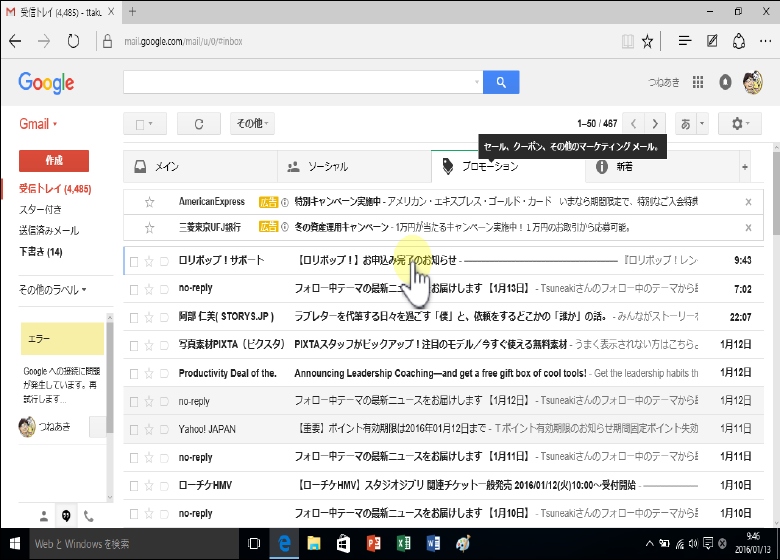The image size is (780, 560).
Task: Open the その他 actions dropdown
Action: coord(252,123)
